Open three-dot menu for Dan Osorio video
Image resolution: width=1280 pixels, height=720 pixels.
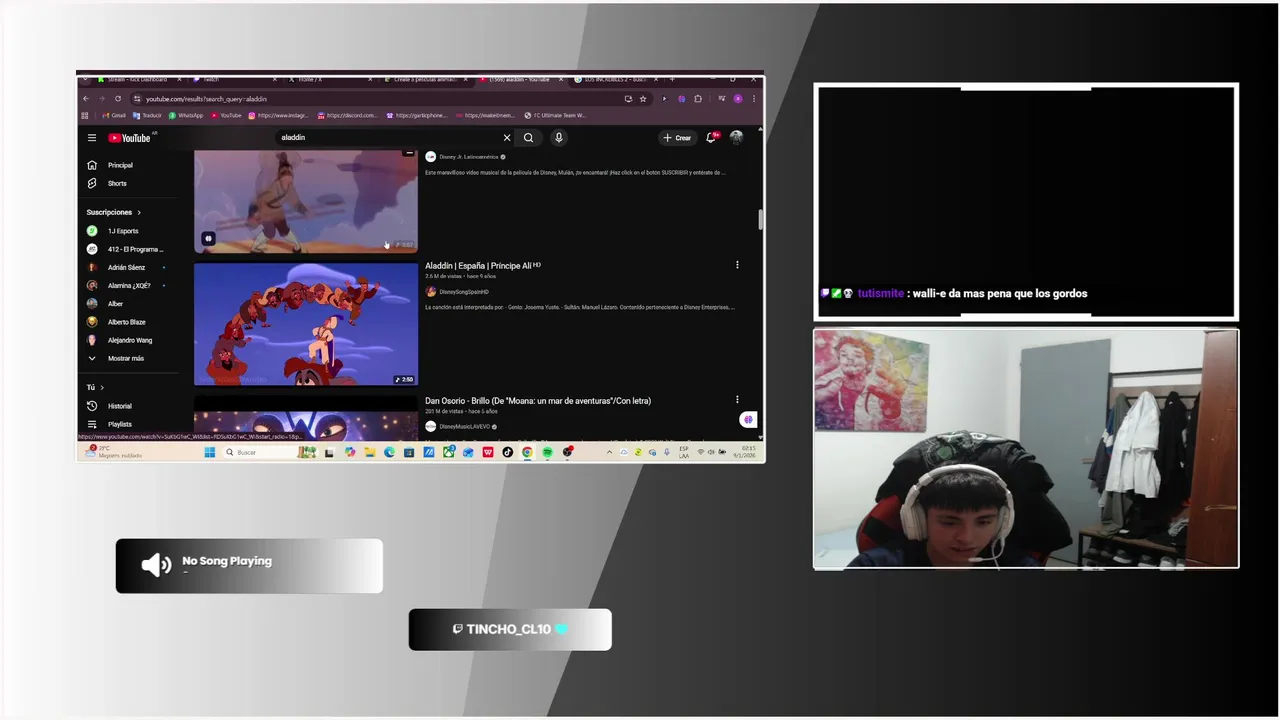click(x=737, y=400)
